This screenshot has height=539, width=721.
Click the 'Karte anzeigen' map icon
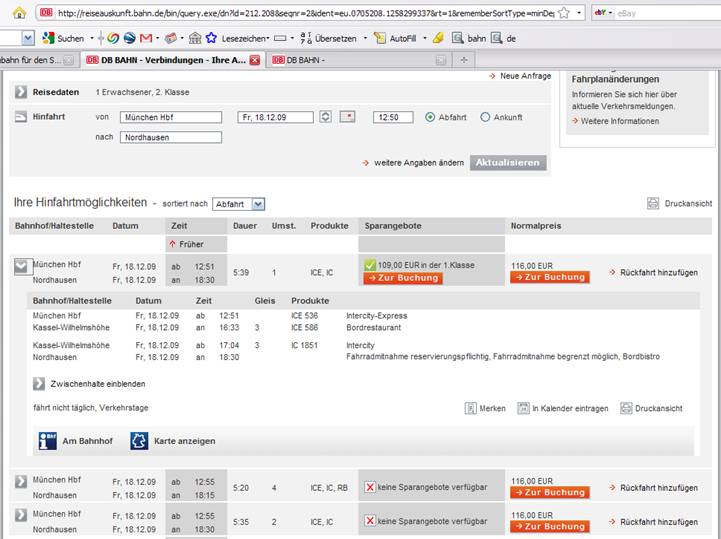click(x=139, y=441)
